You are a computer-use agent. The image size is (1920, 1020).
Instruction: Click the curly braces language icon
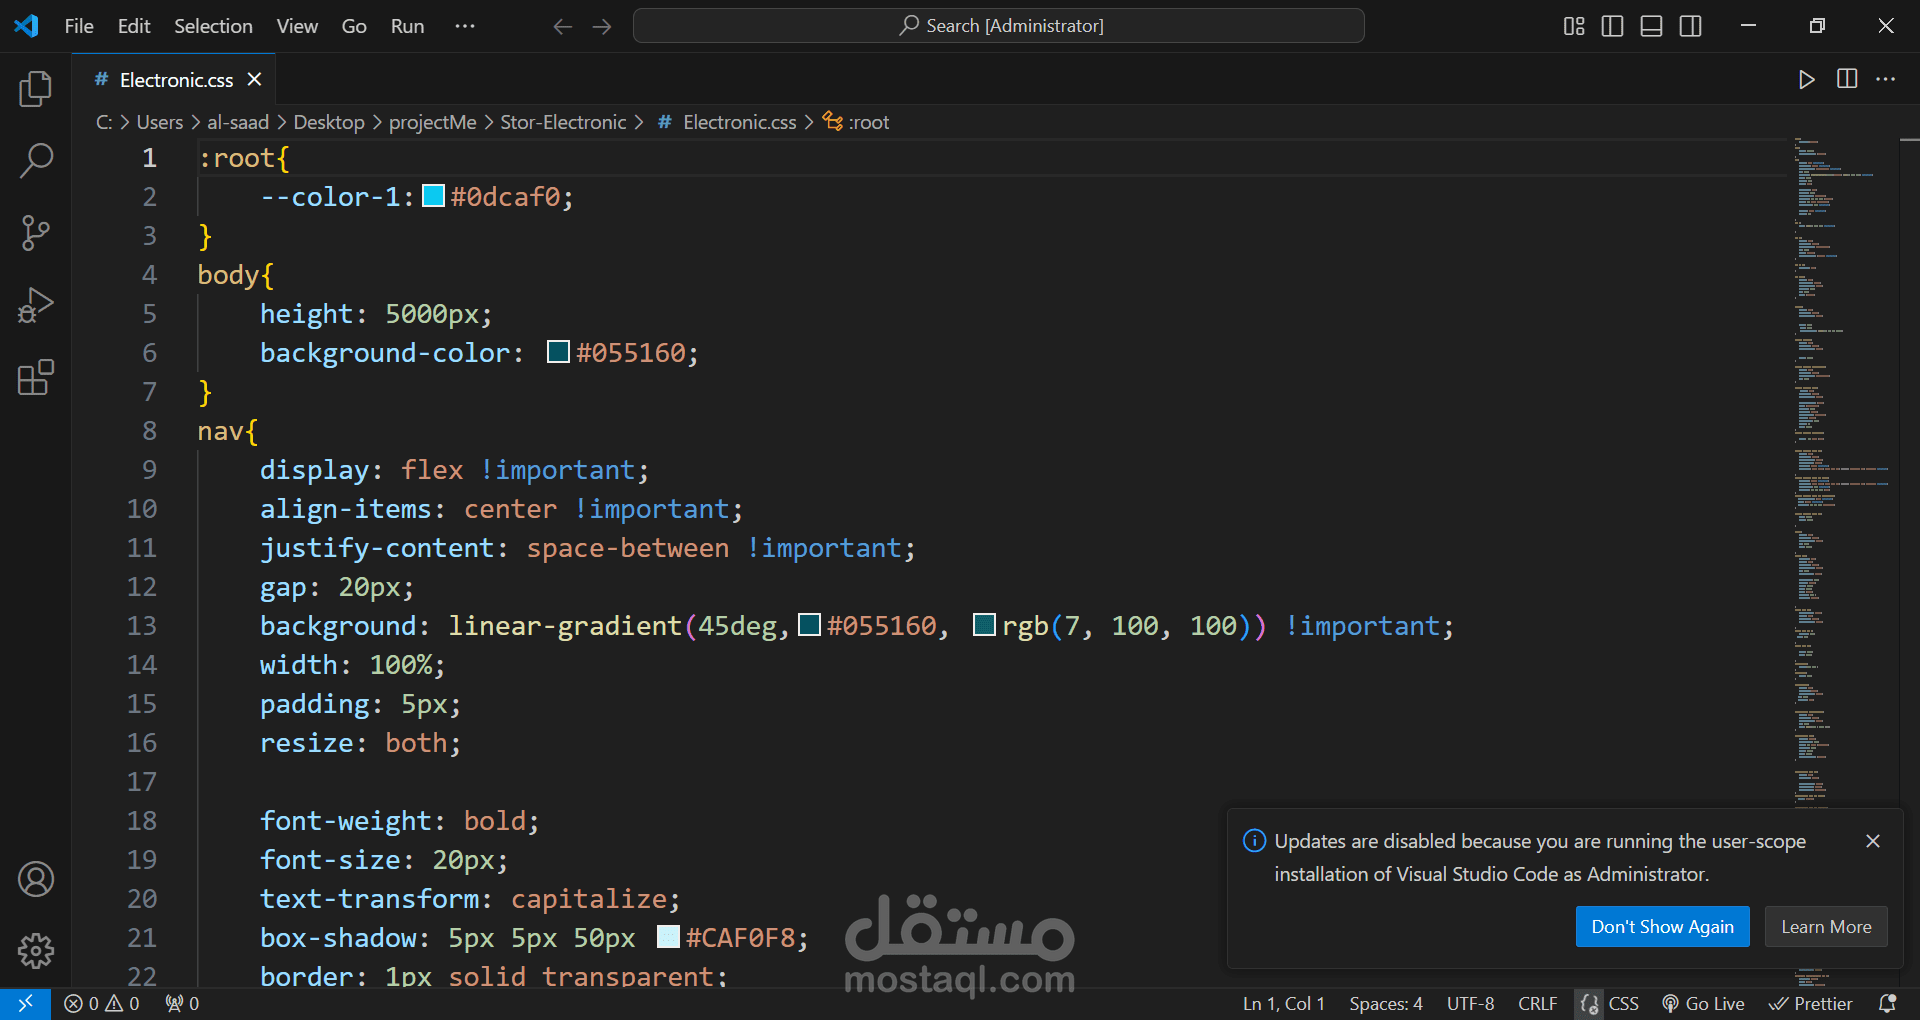tap(1589, 1003)
